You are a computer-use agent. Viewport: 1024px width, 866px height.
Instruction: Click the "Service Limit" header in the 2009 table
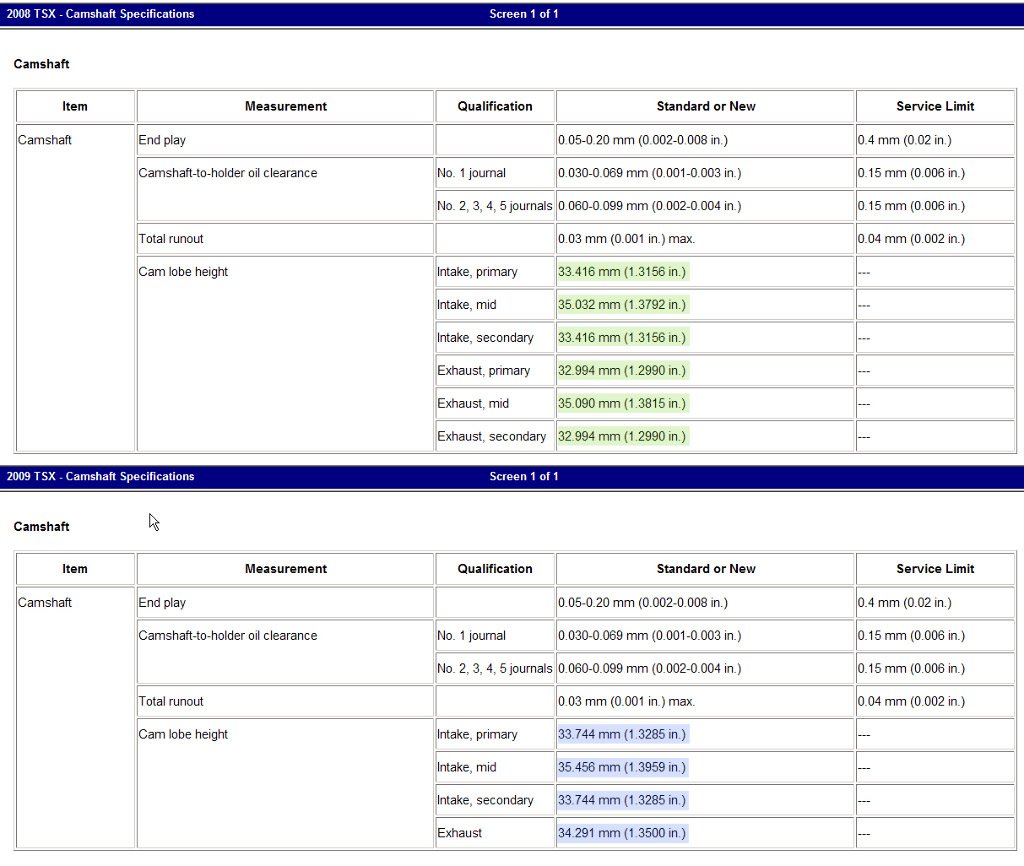point(935,569)
